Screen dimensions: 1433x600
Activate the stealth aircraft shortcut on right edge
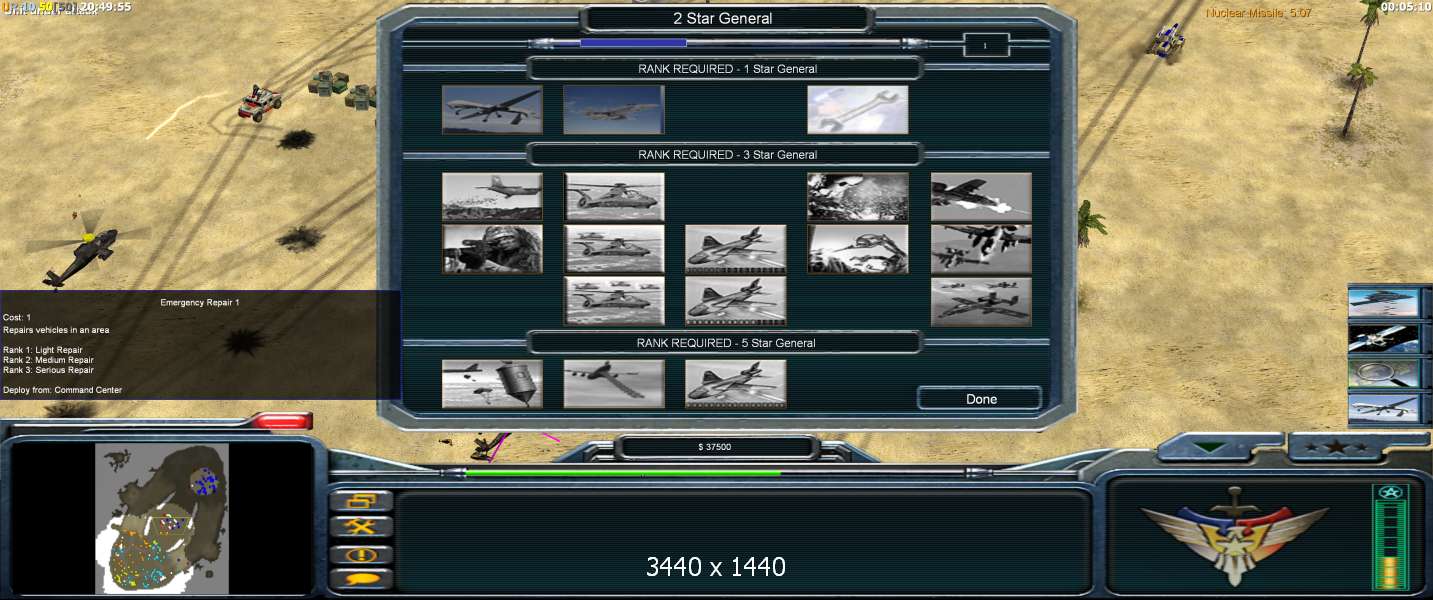pos(1384,303)
